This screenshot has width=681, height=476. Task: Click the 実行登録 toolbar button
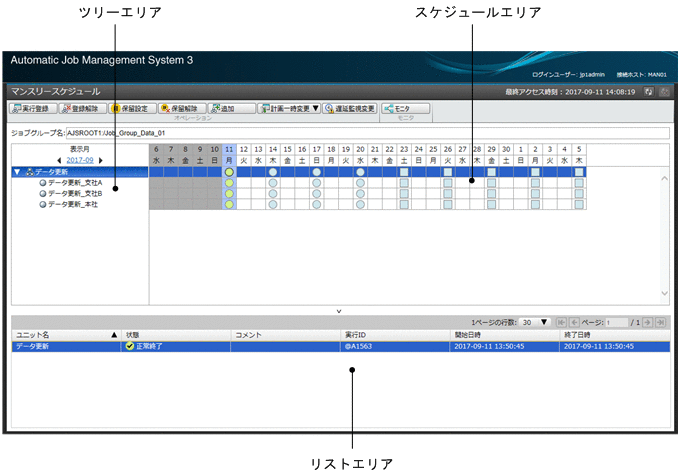33,109
